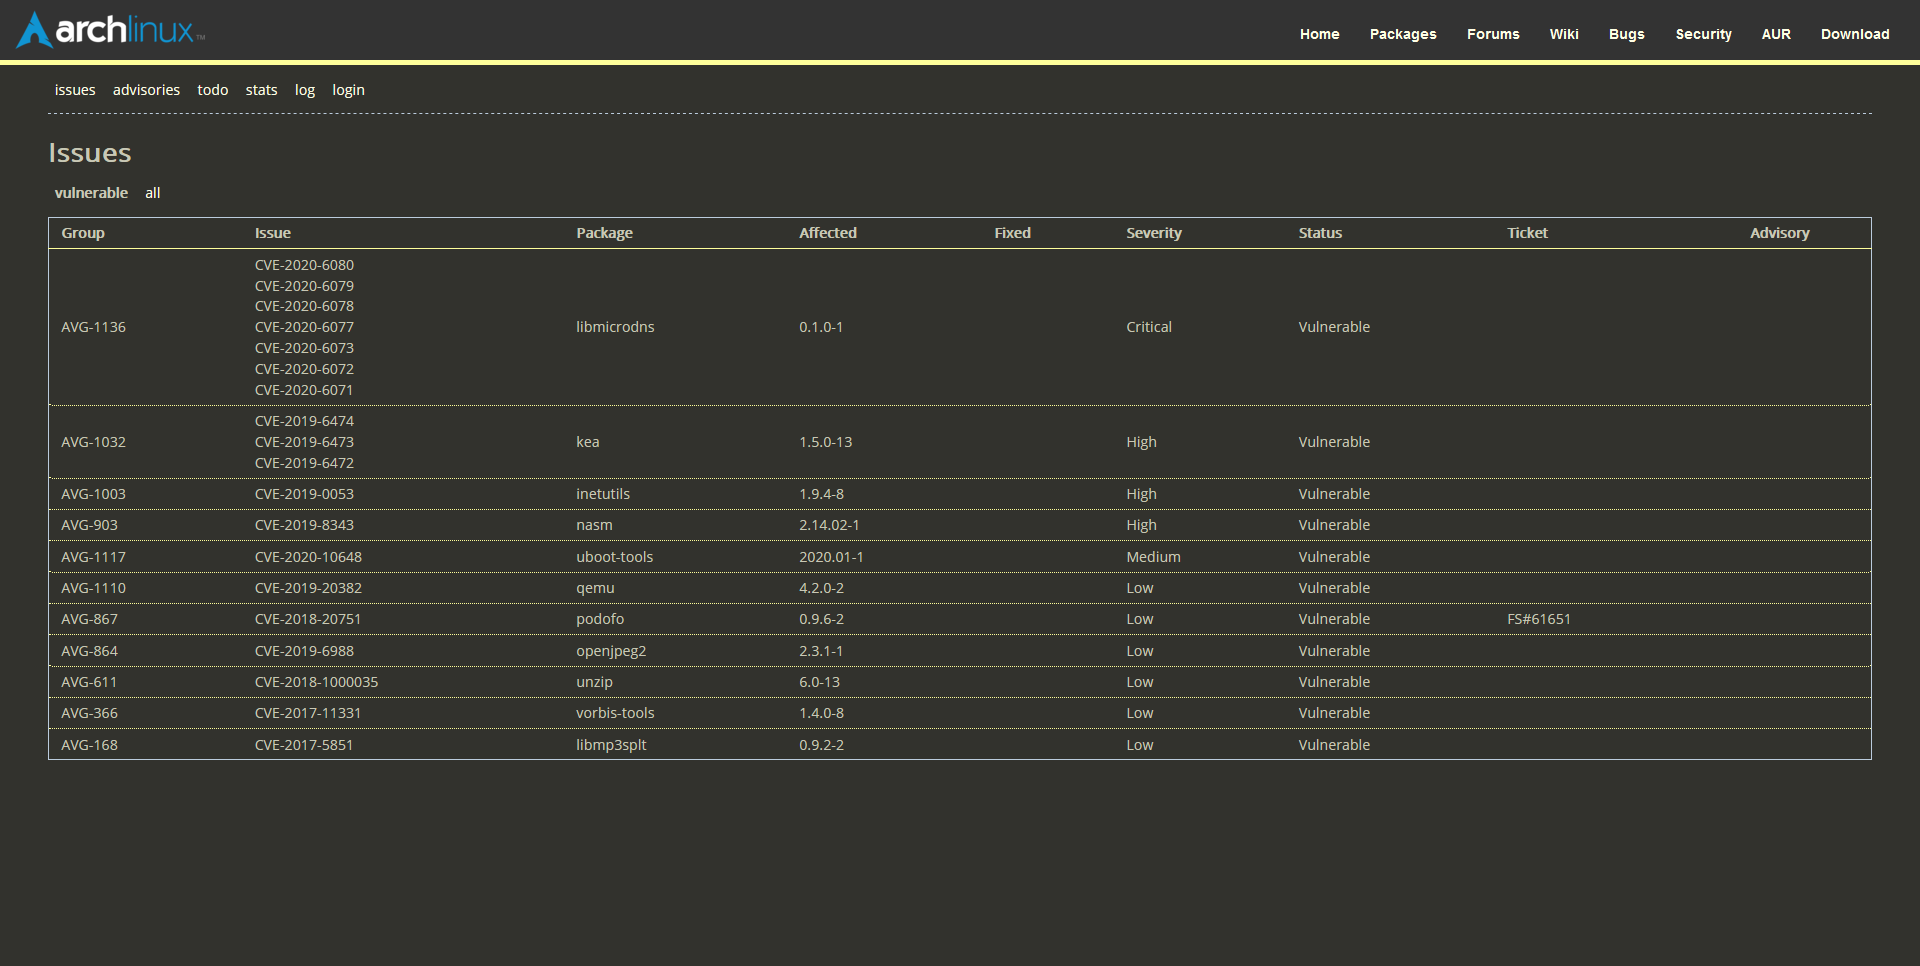
Task: Open CVE-2020-6071 issue
Action: tap(304, 390)
